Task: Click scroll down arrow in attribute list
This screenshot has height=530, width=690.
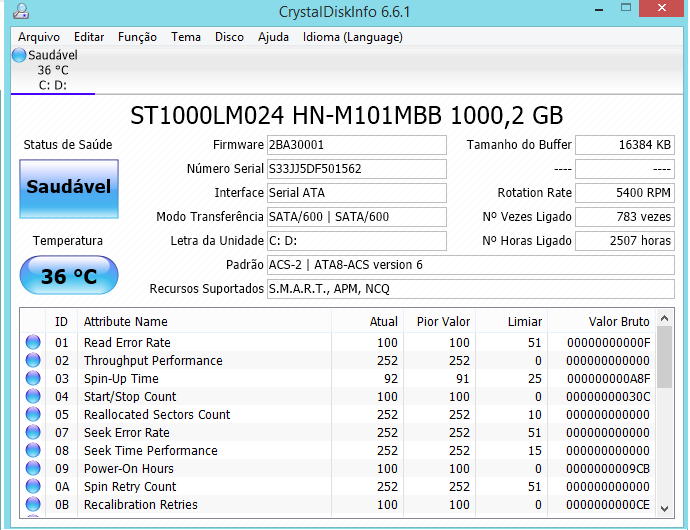Action: pyautogui.click(x=664, y=509)
